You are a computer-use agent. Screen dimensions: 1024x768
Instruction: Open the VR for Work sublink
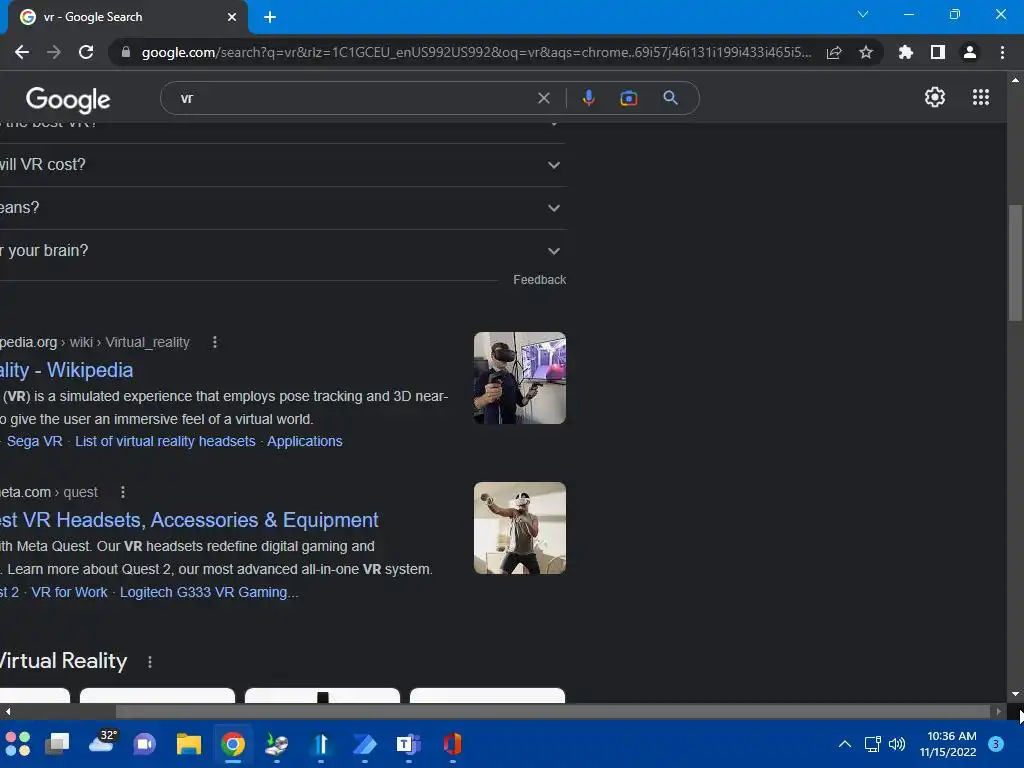click(x=69, y=592)
